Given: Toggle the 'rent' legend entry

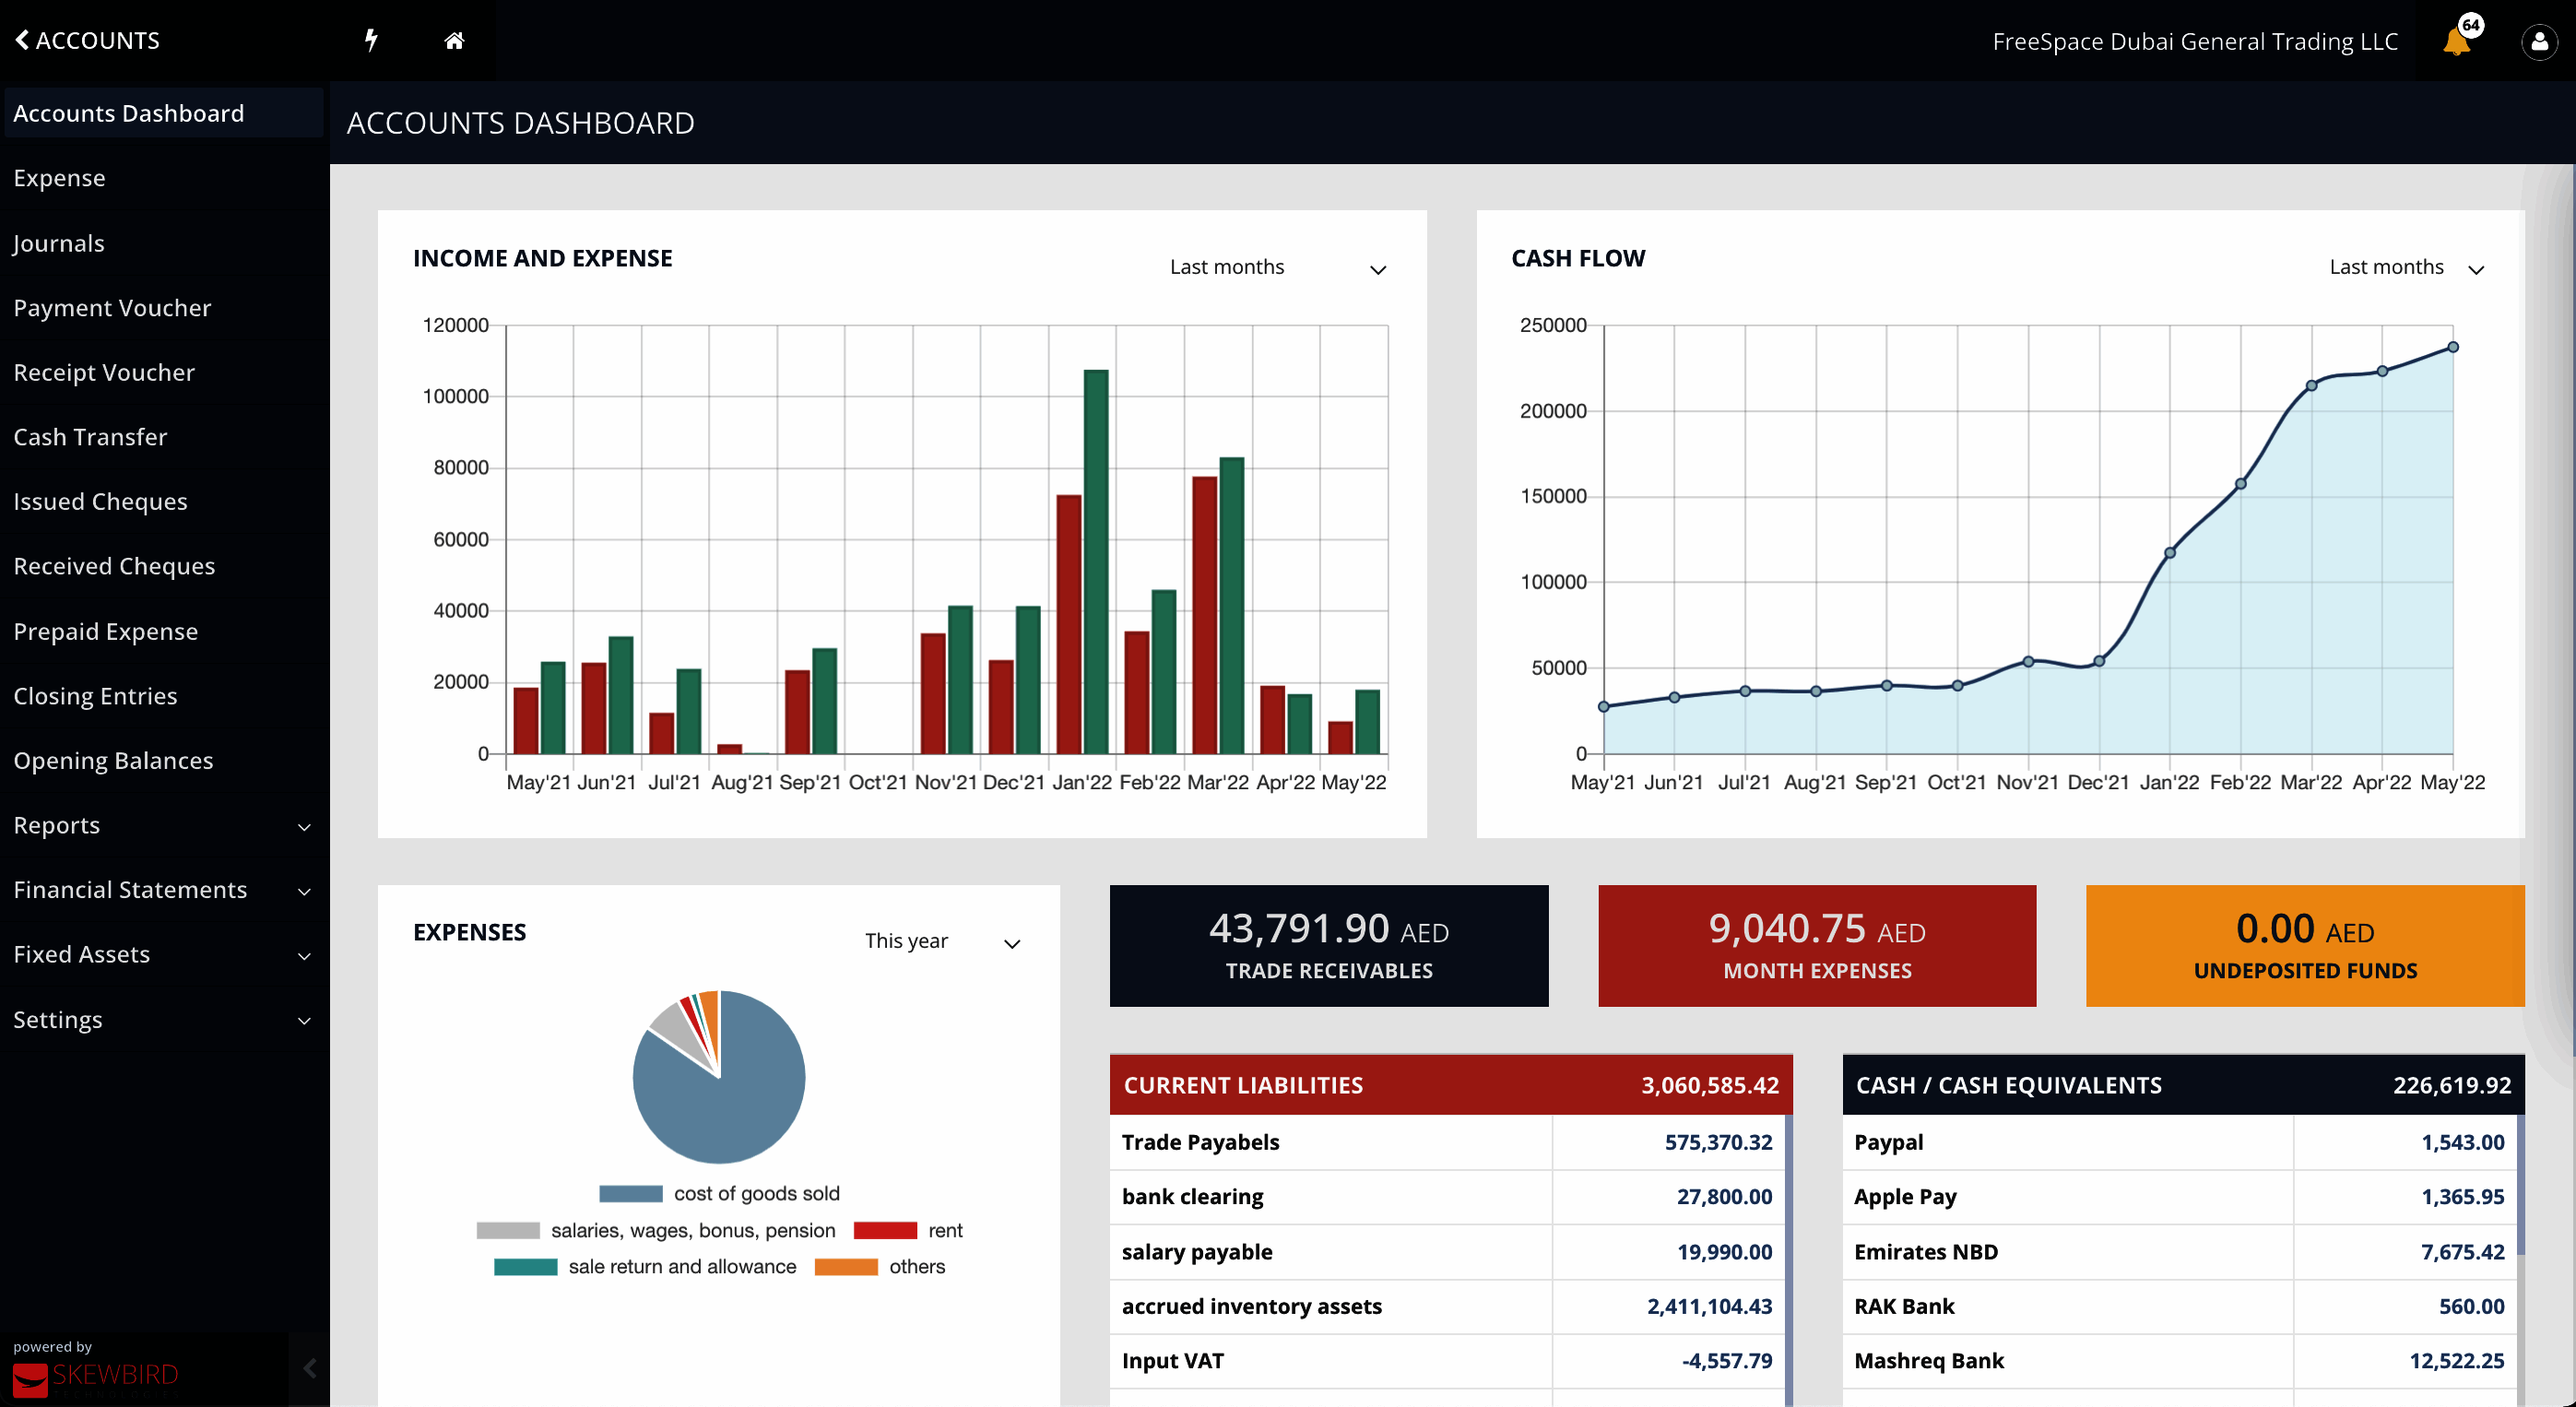Looking at the screenshot, I should coord(944,1230).
